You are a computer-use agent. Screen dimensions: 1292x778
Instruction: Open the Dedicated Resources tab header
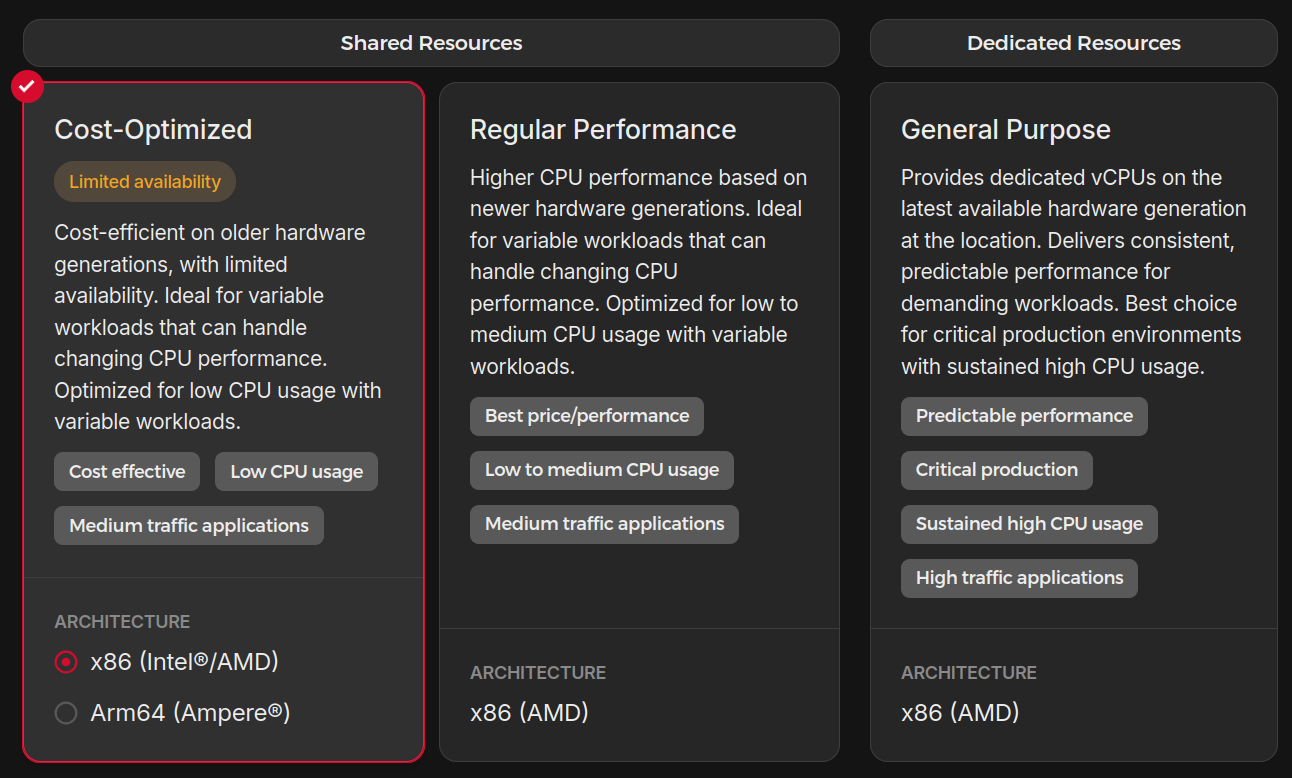pos(1073,43)
